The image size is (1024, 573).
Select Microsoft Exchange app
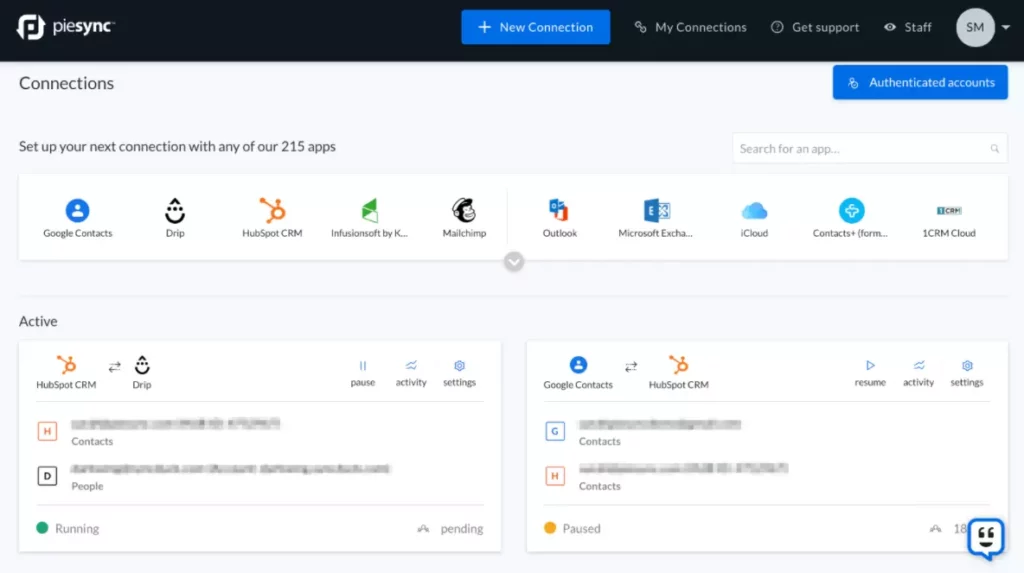656,218
